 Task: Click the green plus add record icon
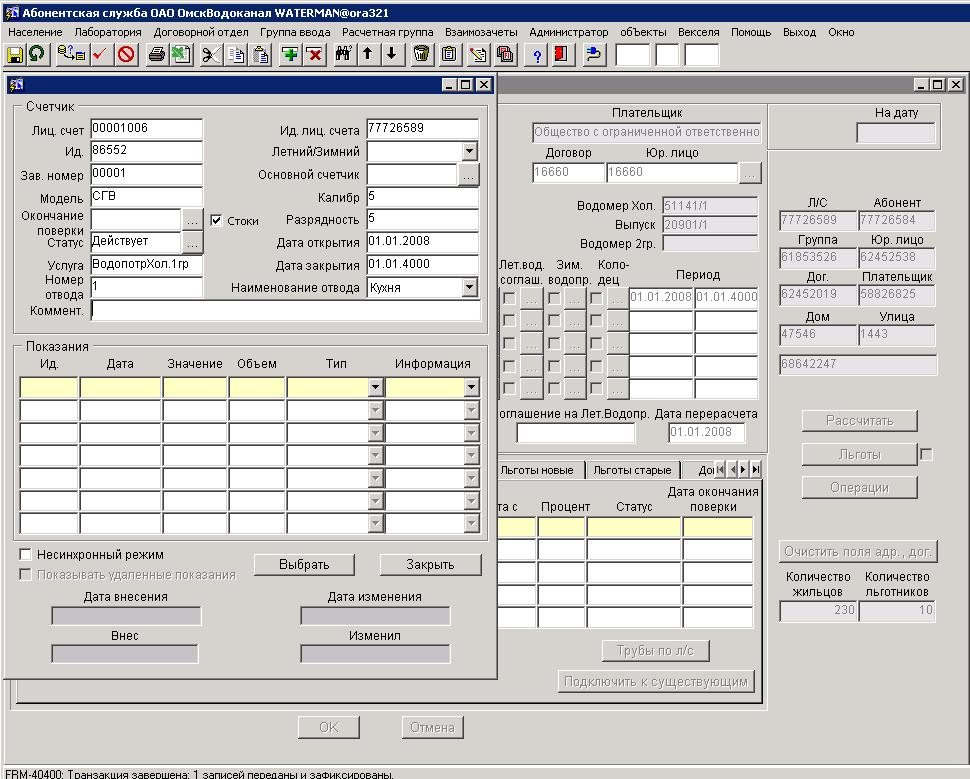coord(290,54)
